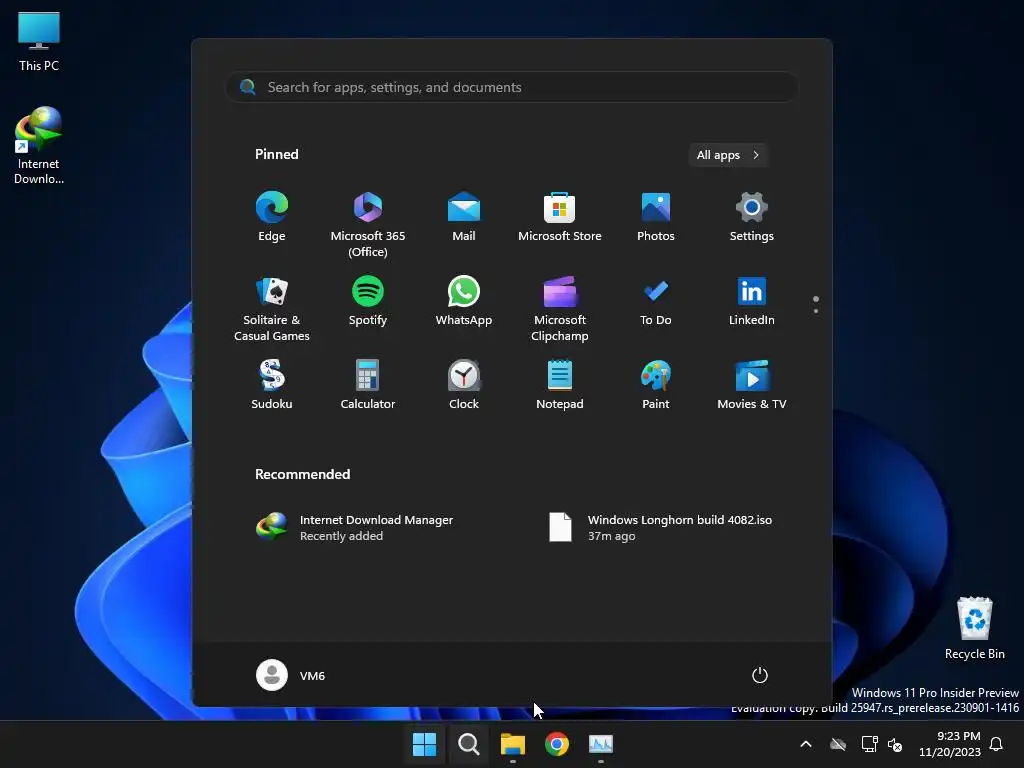Show hidden system tray icons chevron
1024x768 pixels.
click(806, 744)
